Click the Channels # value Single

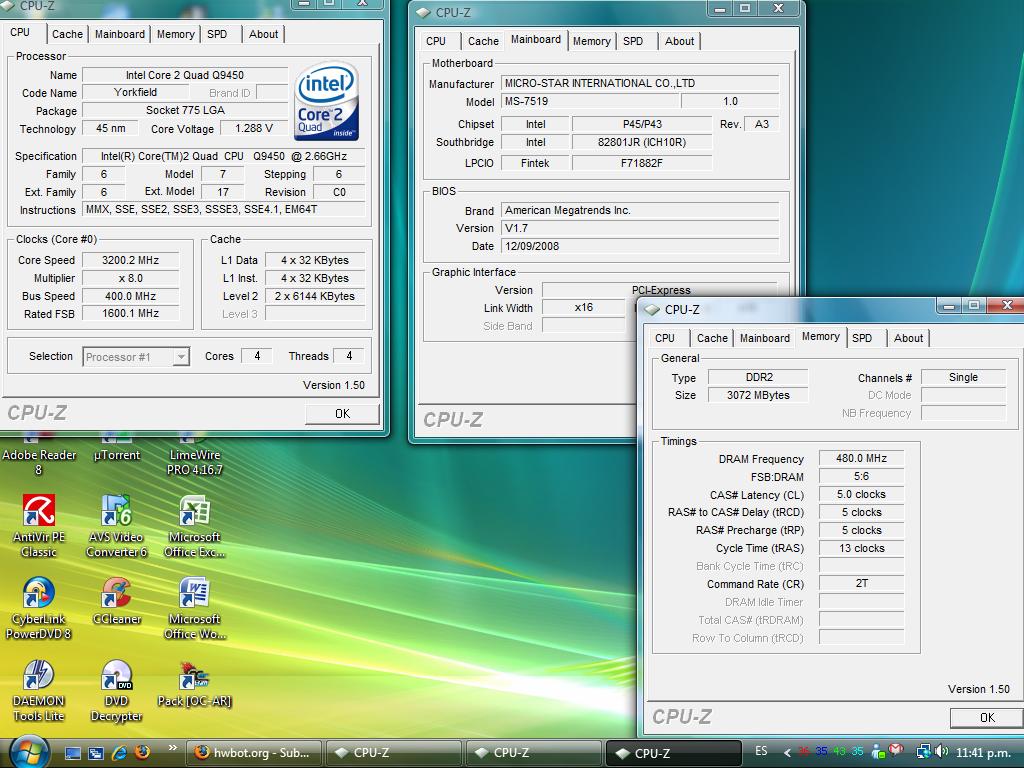coord(963,377)
